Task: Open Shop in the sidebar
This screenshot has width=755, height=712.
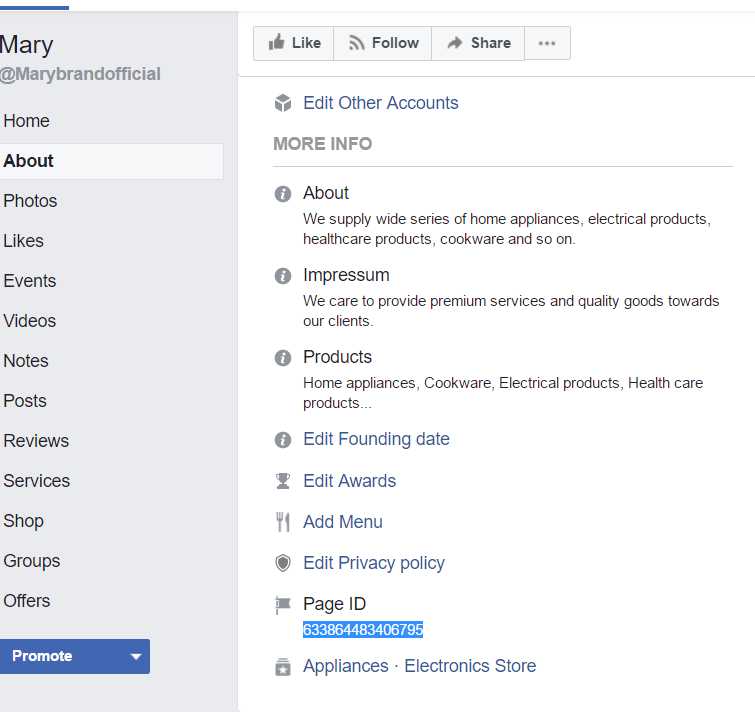Action: 23,521
